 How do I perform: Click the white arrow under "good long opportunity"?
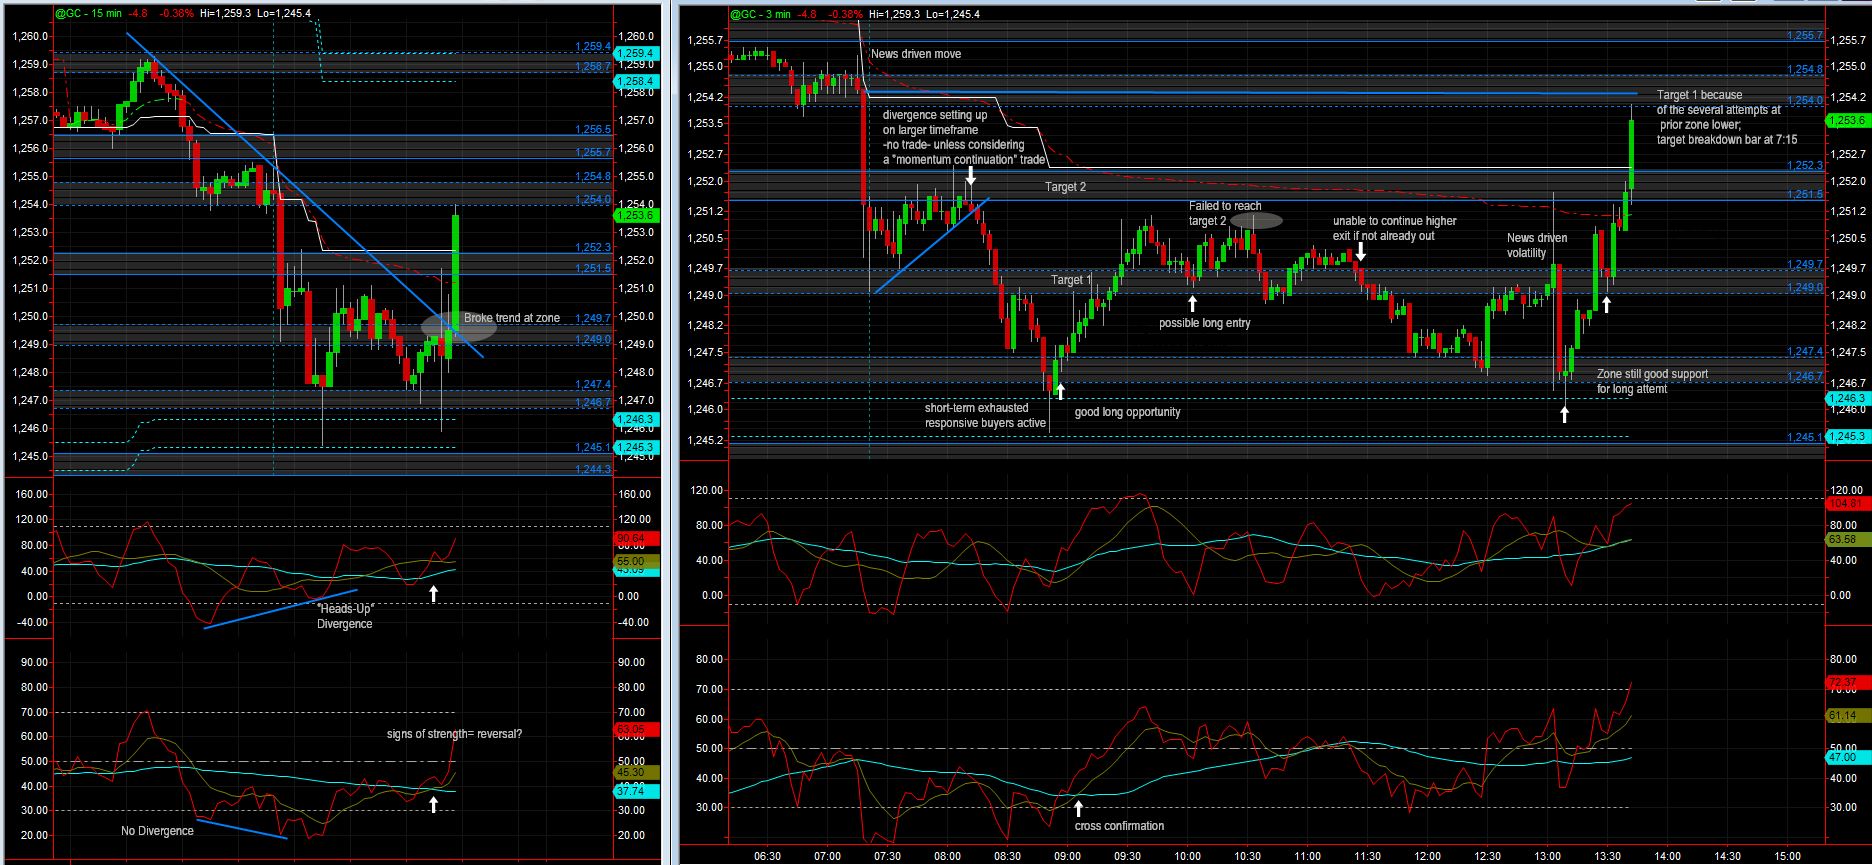click(1060, 391)
